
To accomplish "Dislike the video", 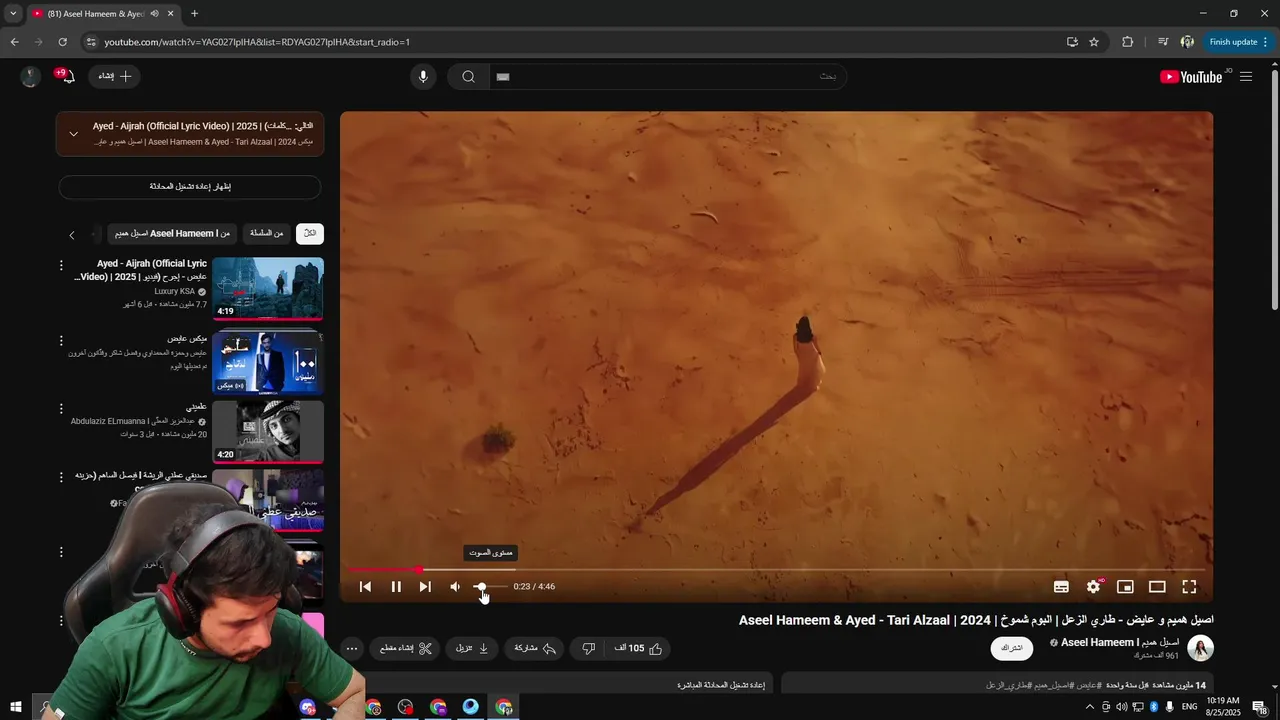I will click(x=589, y=648).
